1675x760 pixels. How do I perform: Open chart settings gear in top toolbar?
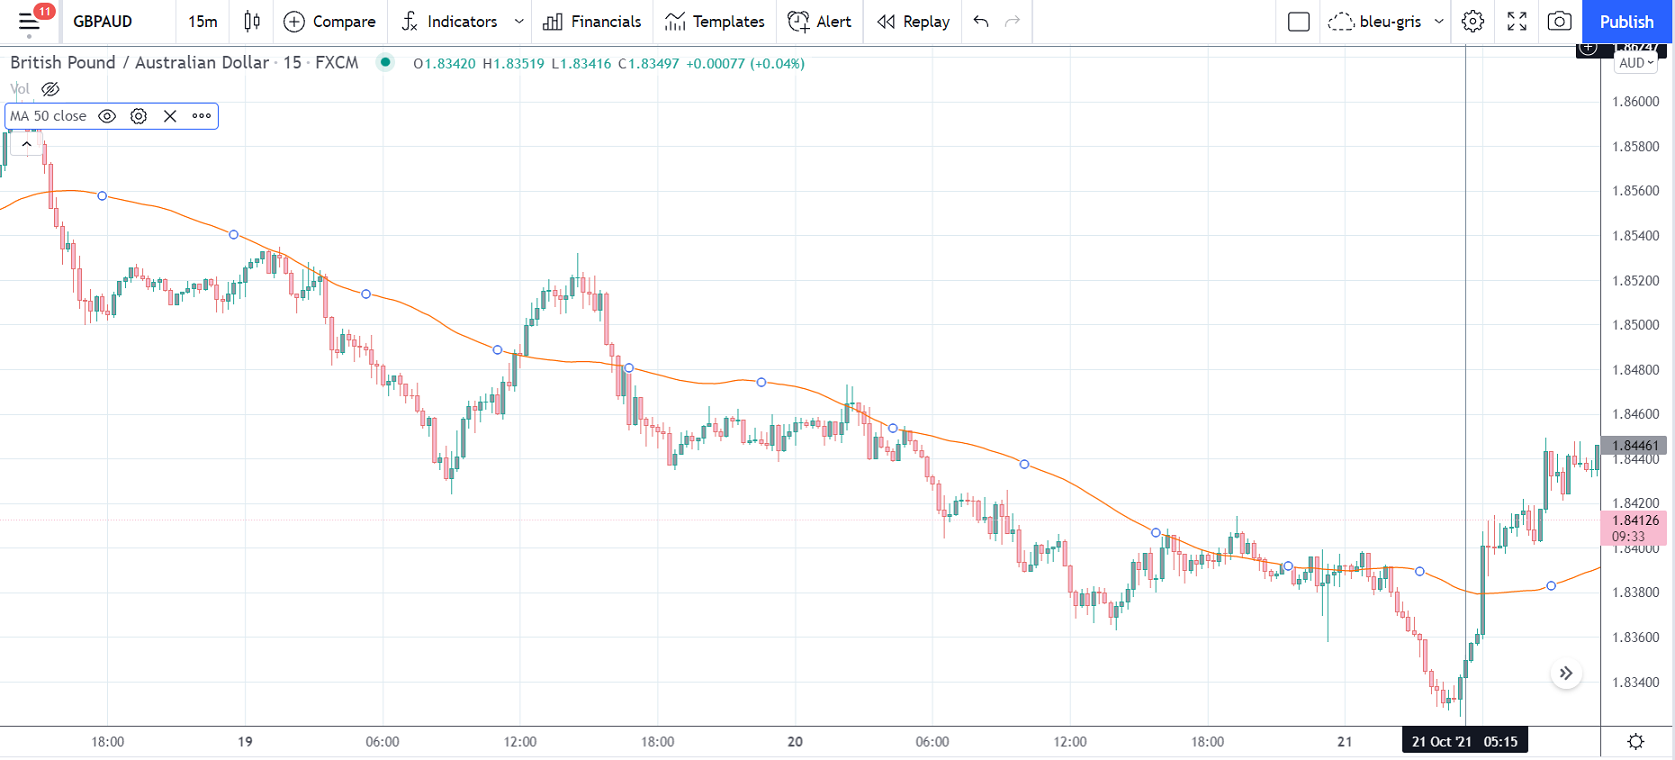[1472, 21]
